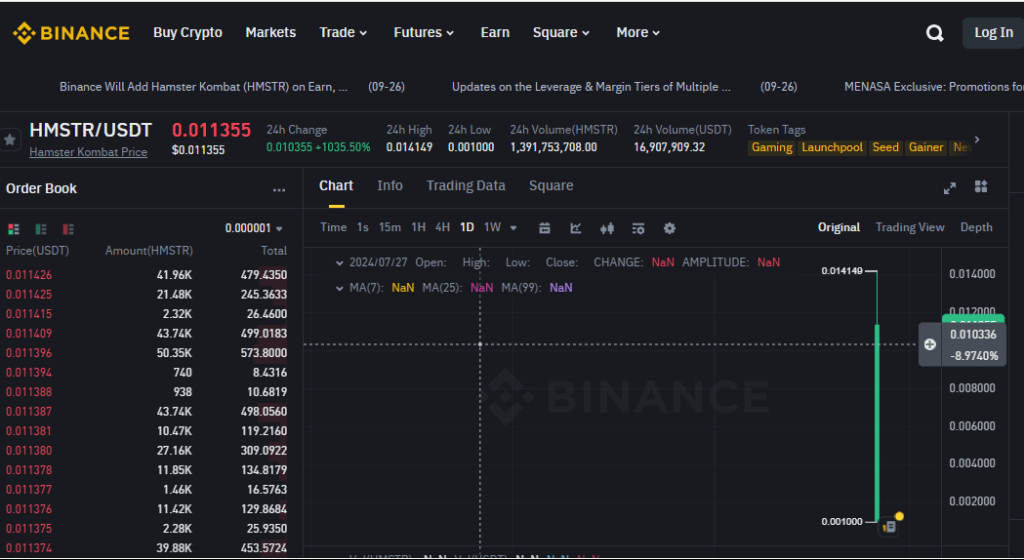The height and width of the screenshot is (560, 1024).
Task: Click the 0.011396 ask price row
Action: pyautogui.click(x=146, y=353)
